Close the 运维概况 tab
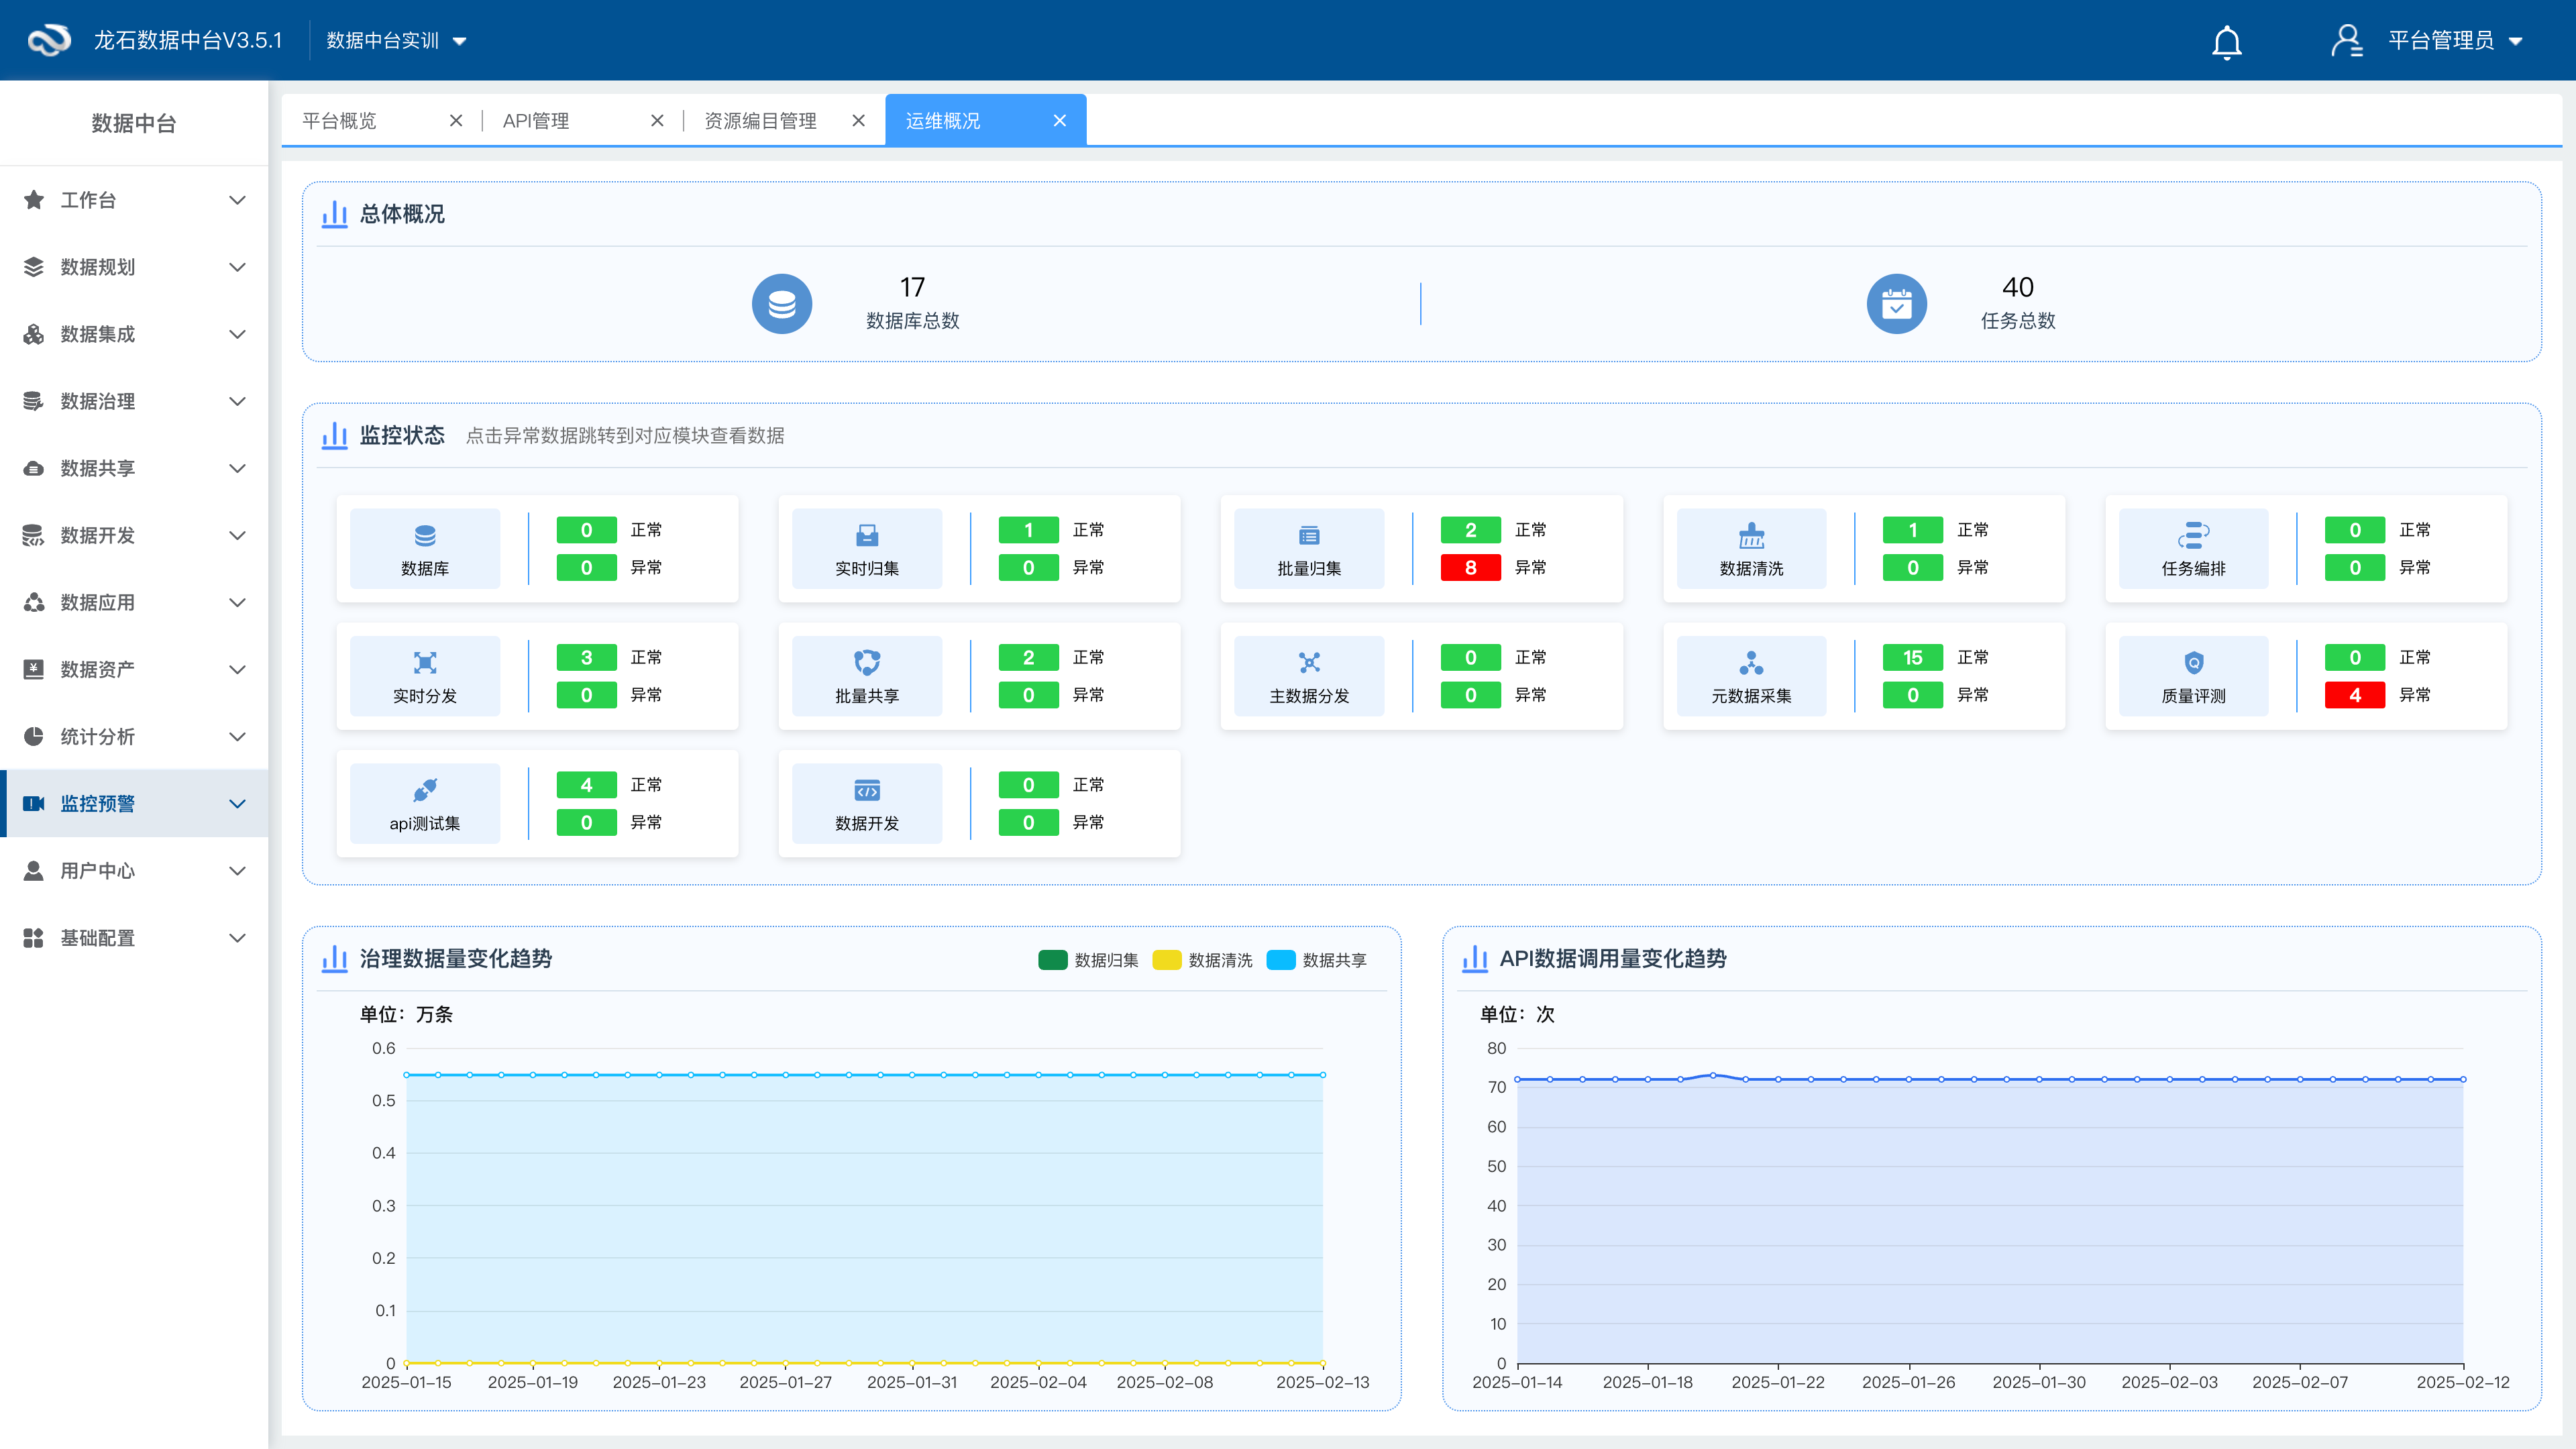This screenshot has height=1449, width=2576. [1060, 121]
